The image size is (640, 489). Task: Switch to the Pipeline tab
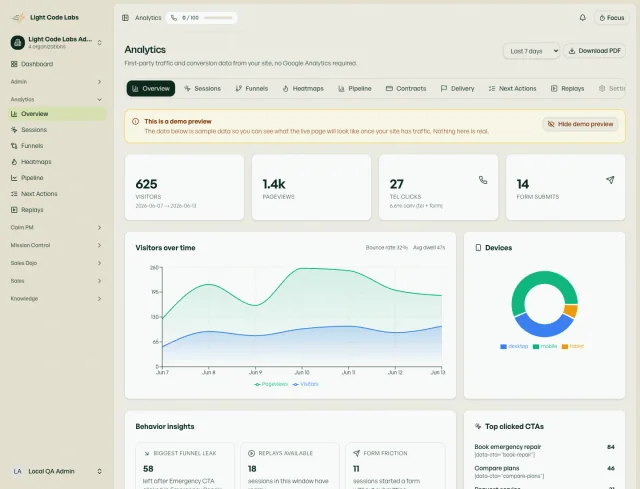[355, 89]
